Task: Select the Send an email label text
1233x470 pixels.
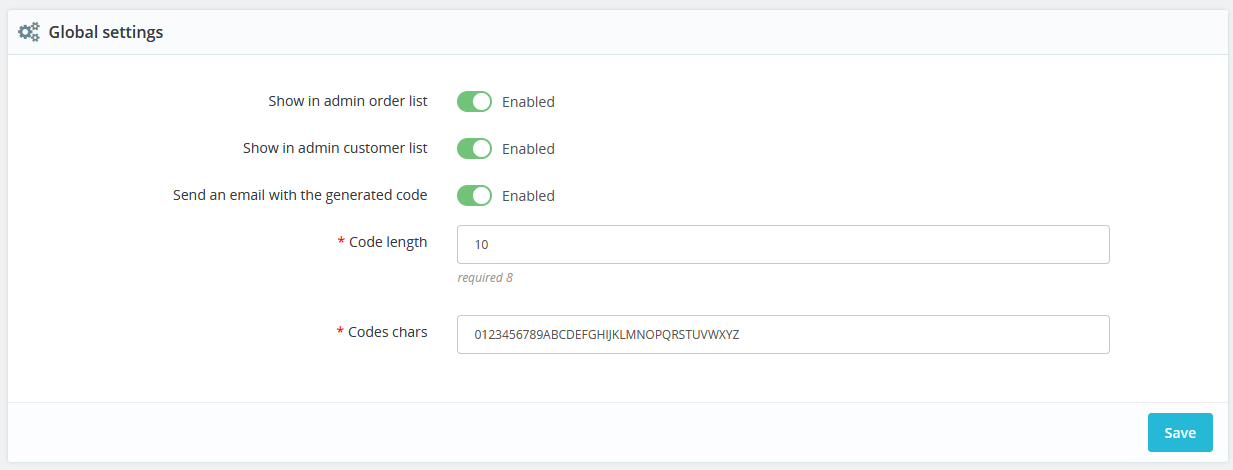Action: click(x=300, y=195)
